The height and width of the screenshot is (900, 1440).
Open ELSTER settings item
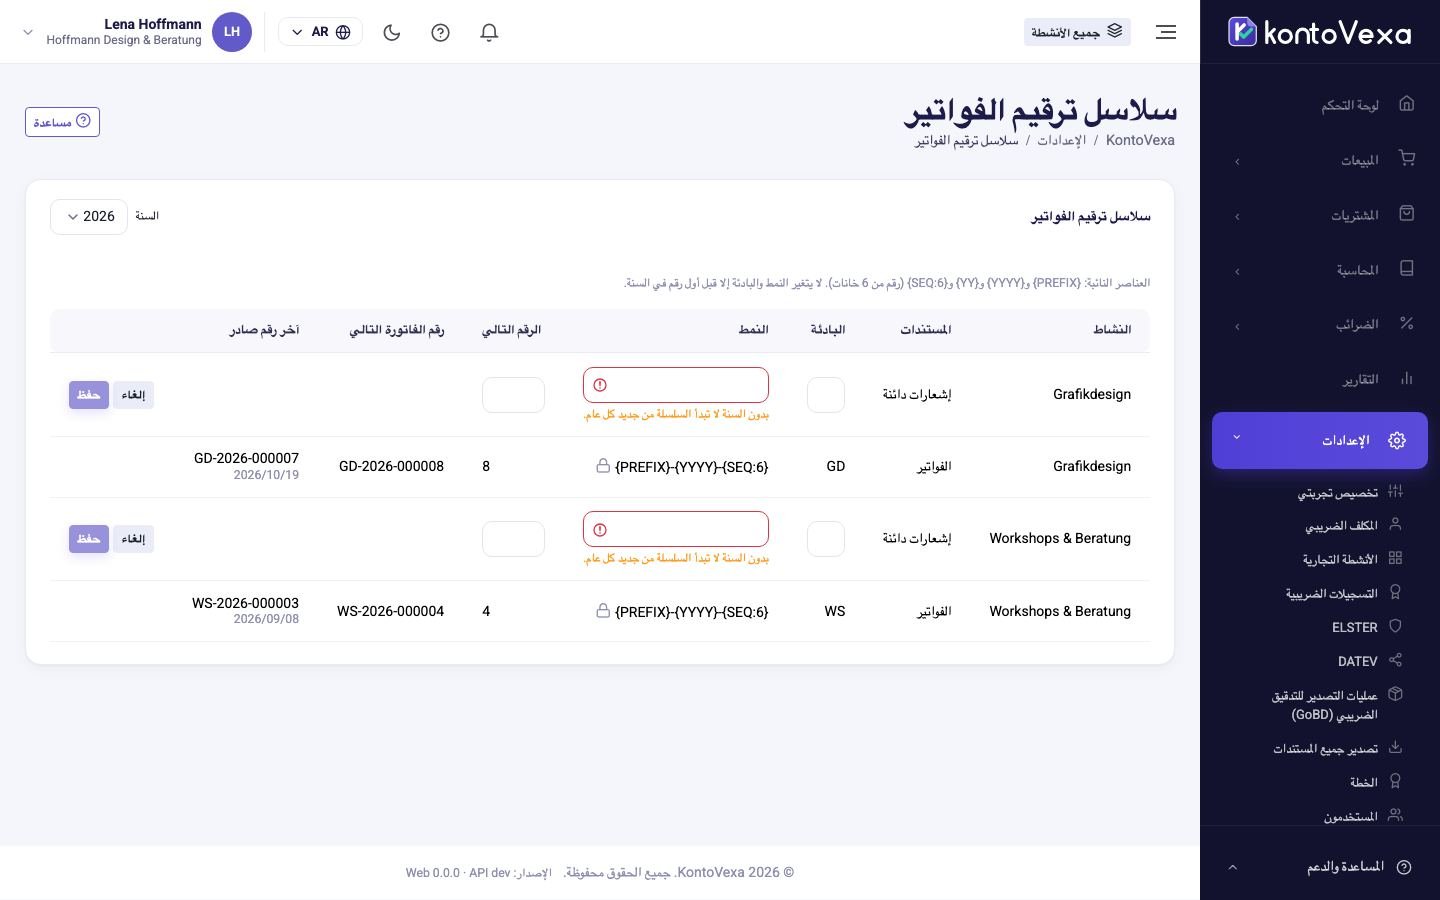click(1353, 627)
